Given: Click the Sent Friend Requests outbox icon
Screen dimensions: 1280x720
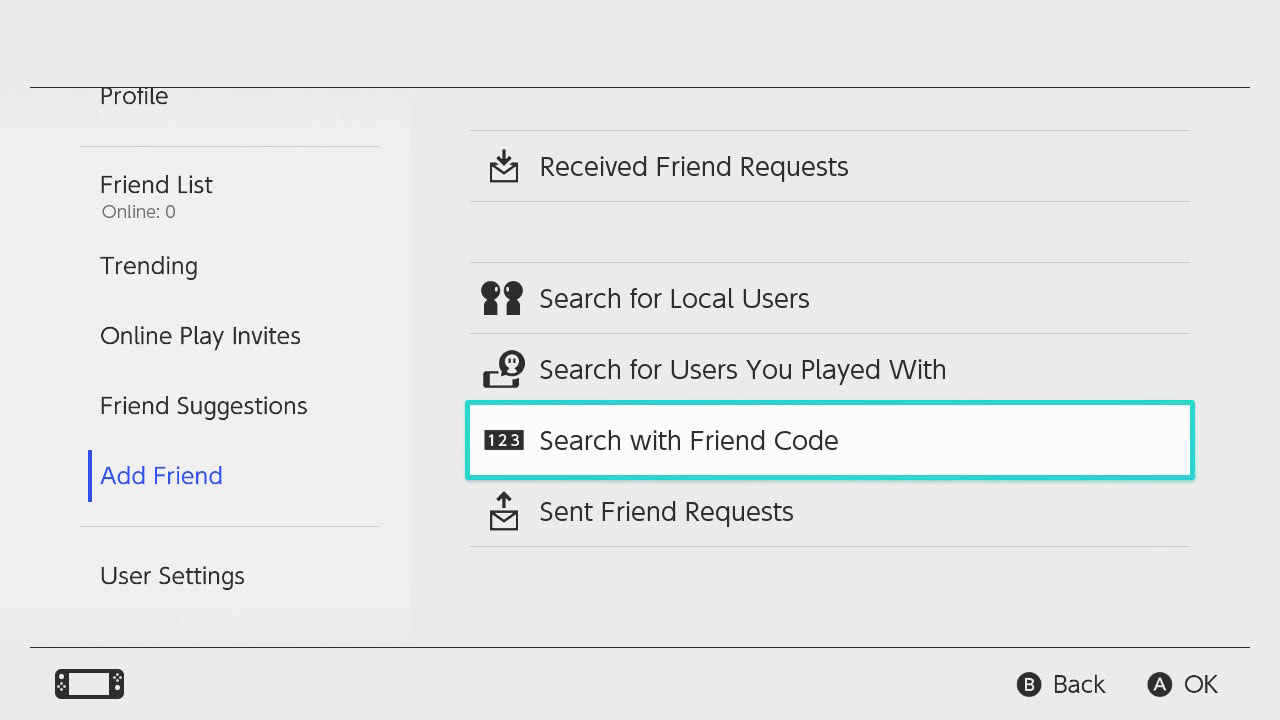Looking at the screenshot, I should [x=504, y=511].
